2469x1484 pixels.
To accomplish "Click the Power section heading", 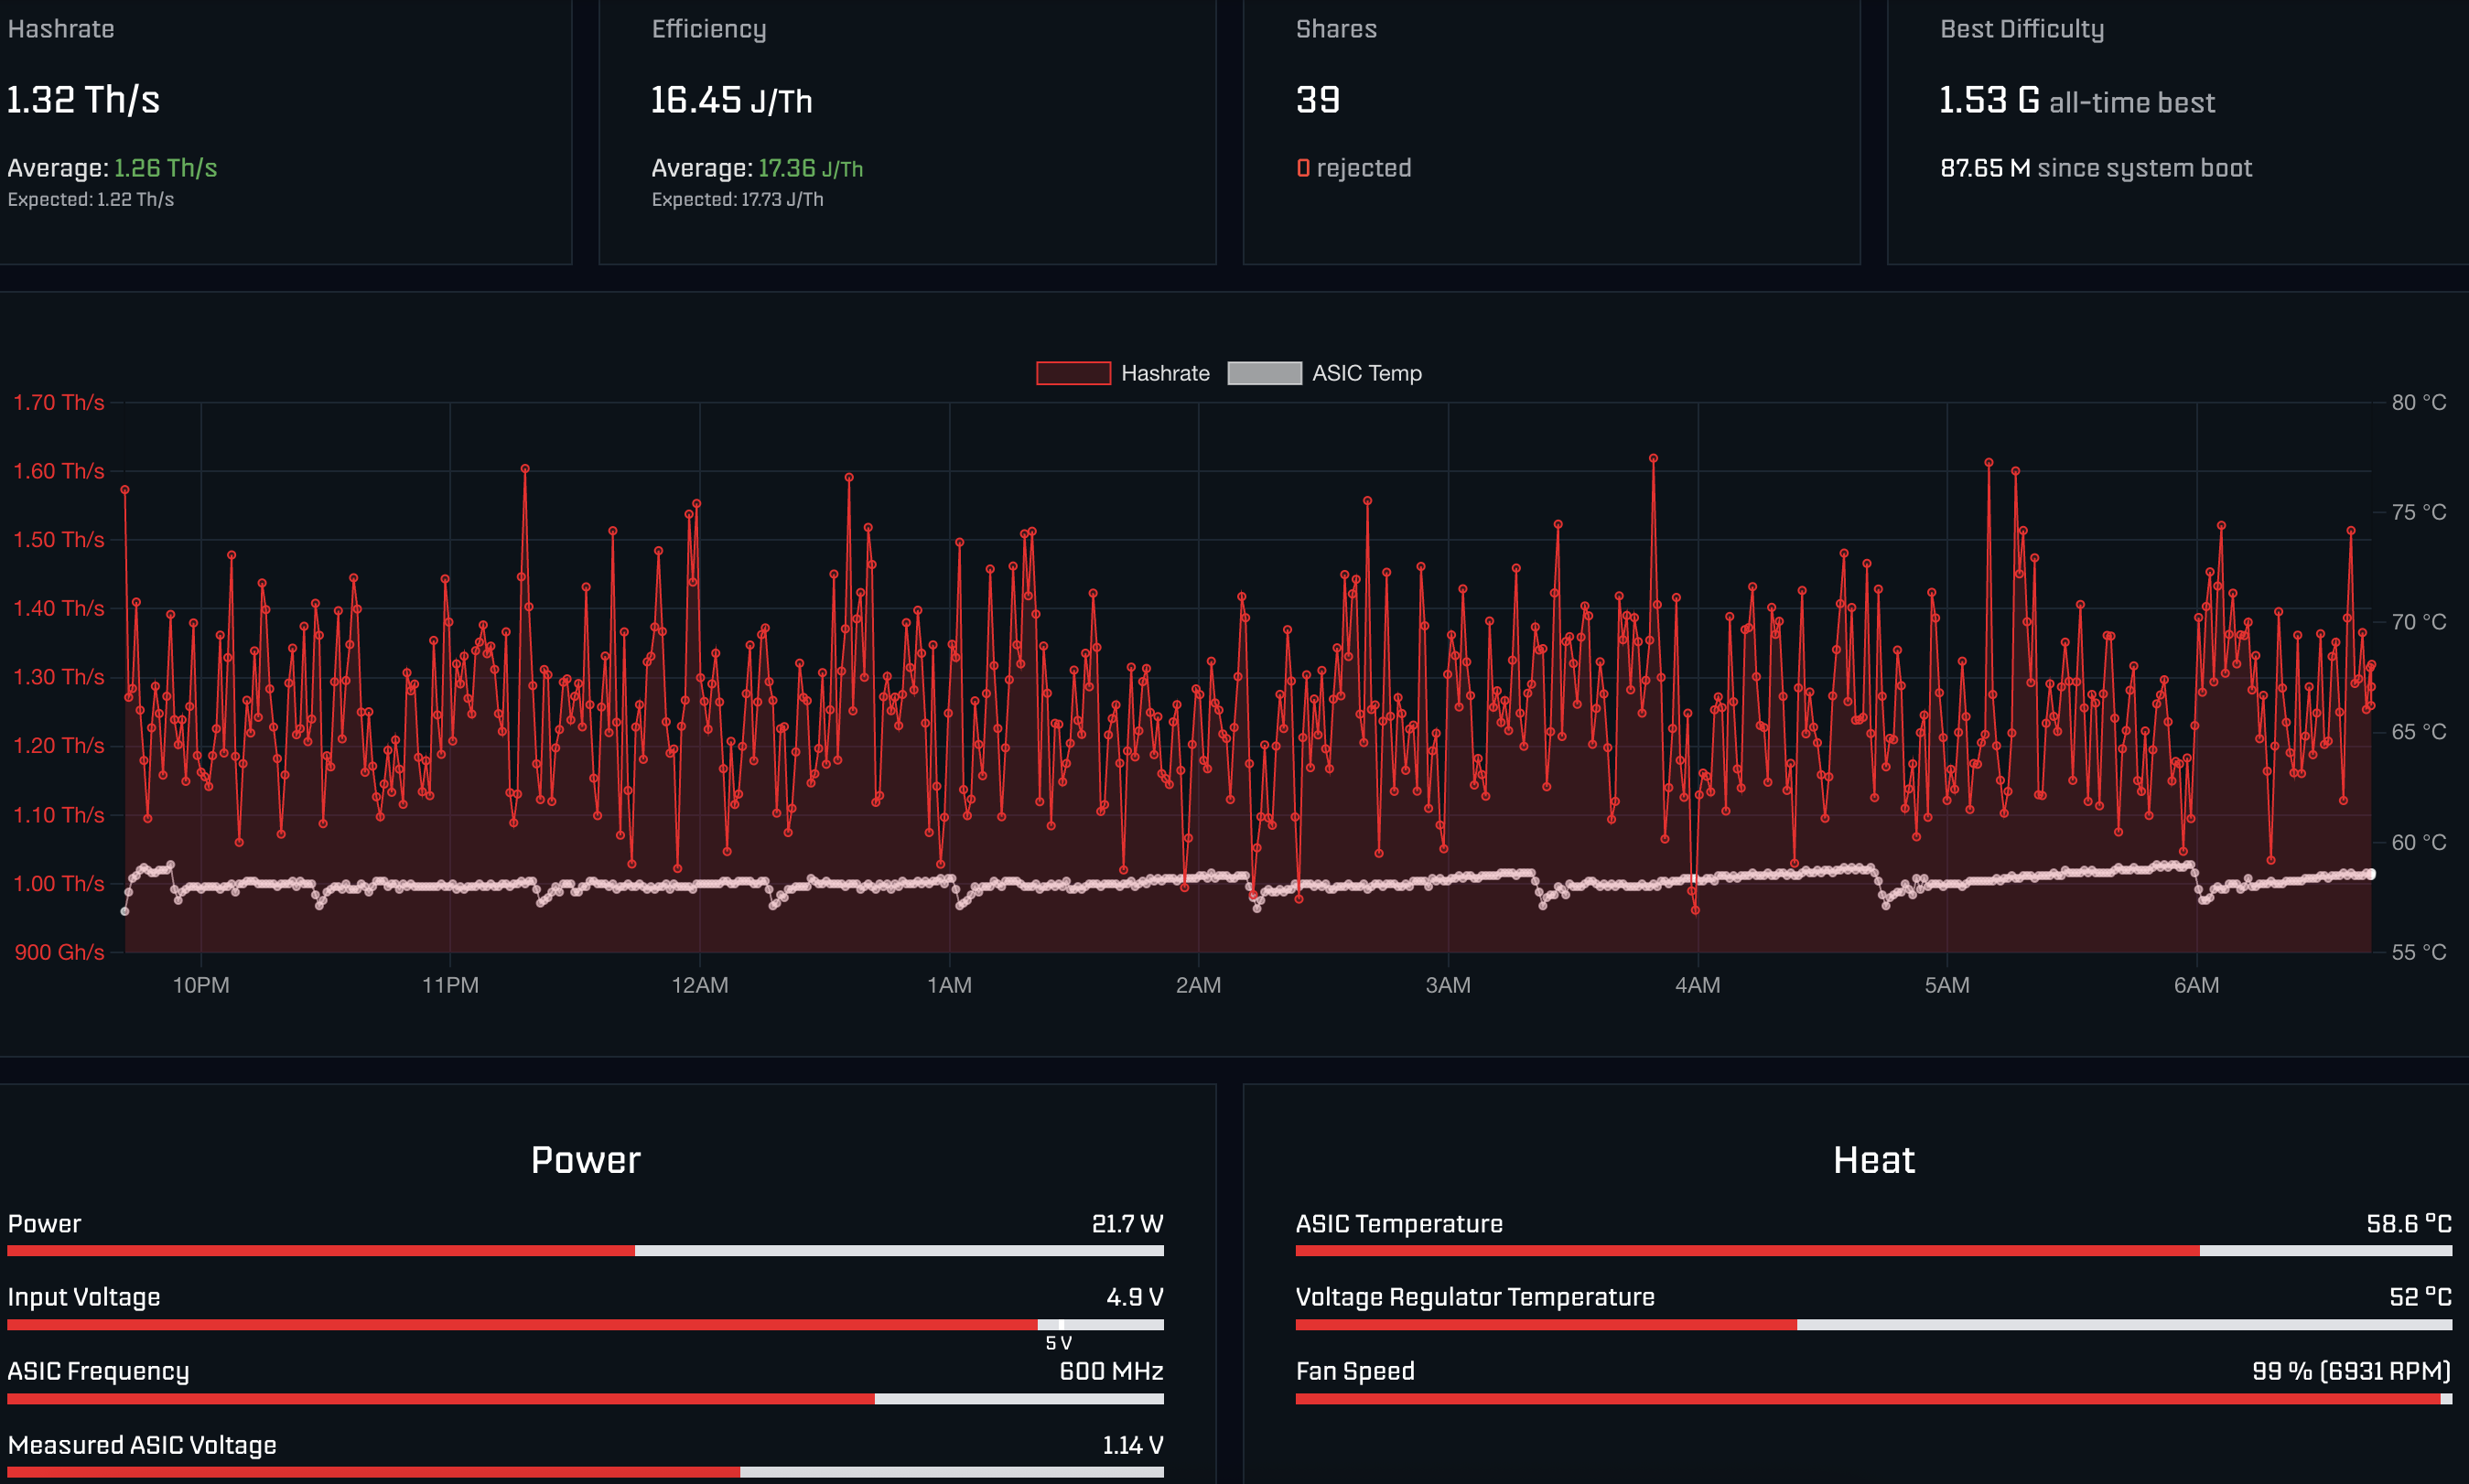I will point(585,1160).
